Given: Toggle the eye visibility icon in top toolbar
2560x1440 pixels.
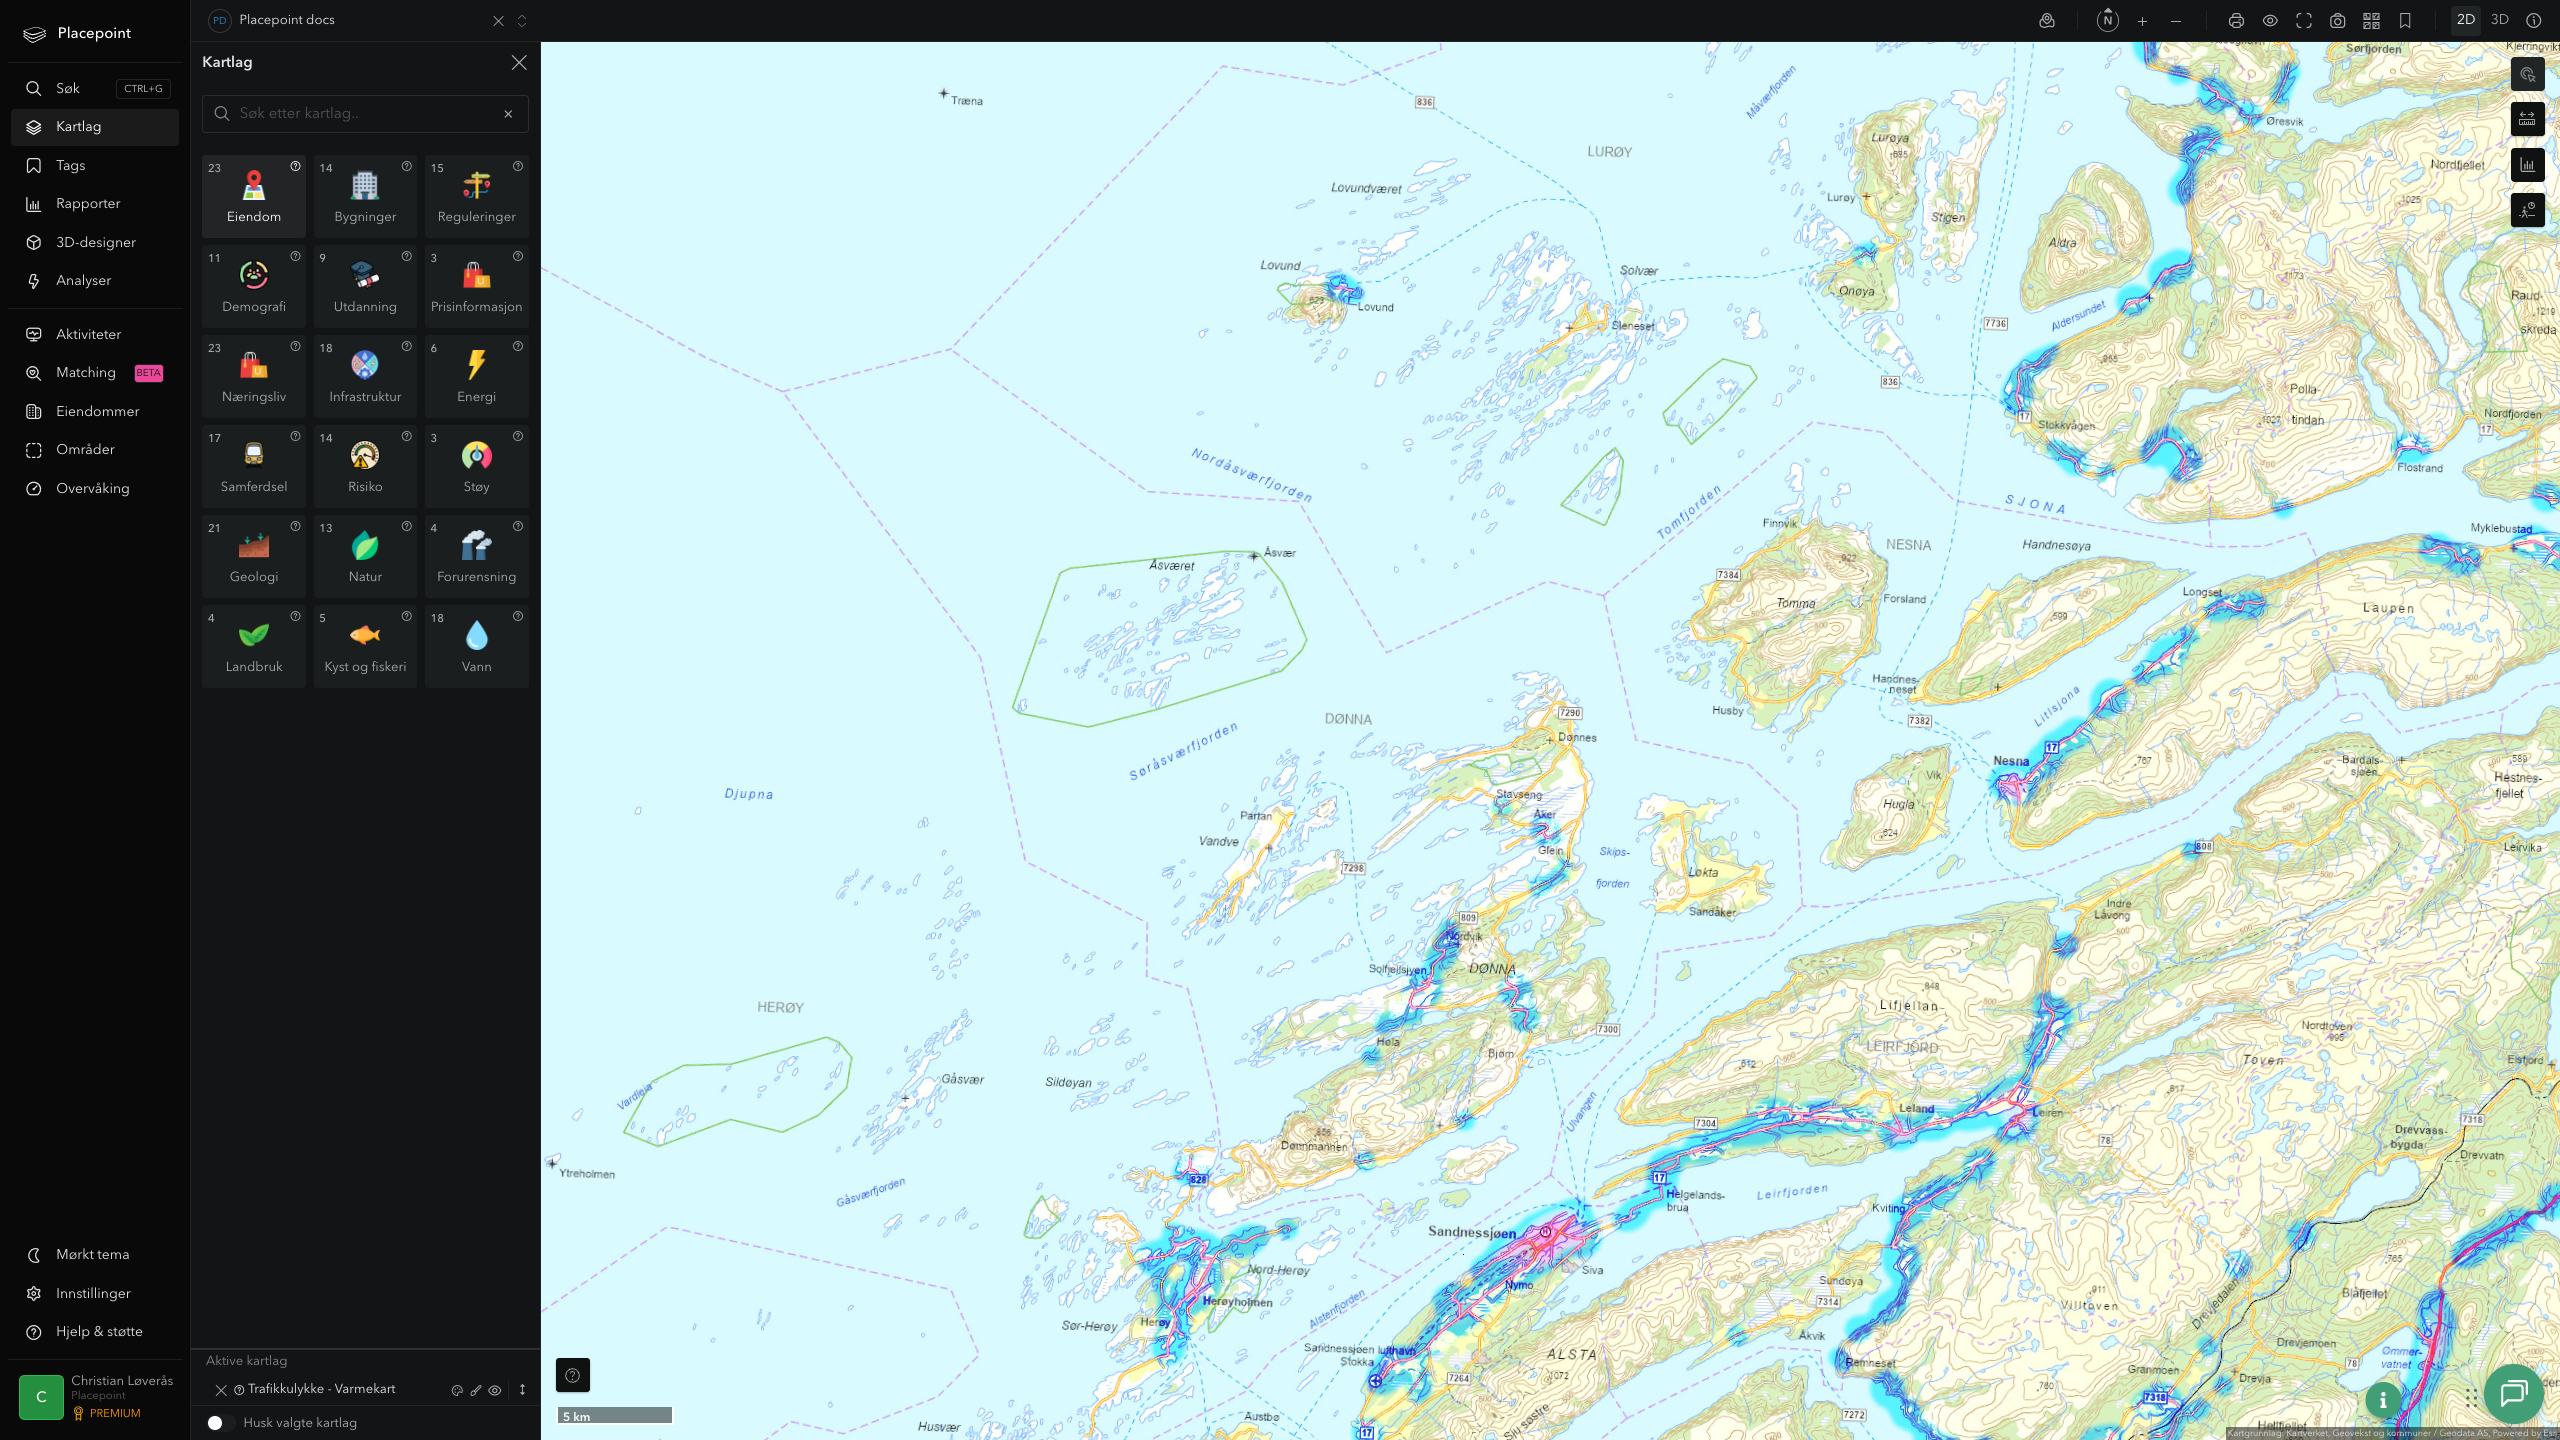Looking at the screenshot, I should click(x=2270, y=21).
